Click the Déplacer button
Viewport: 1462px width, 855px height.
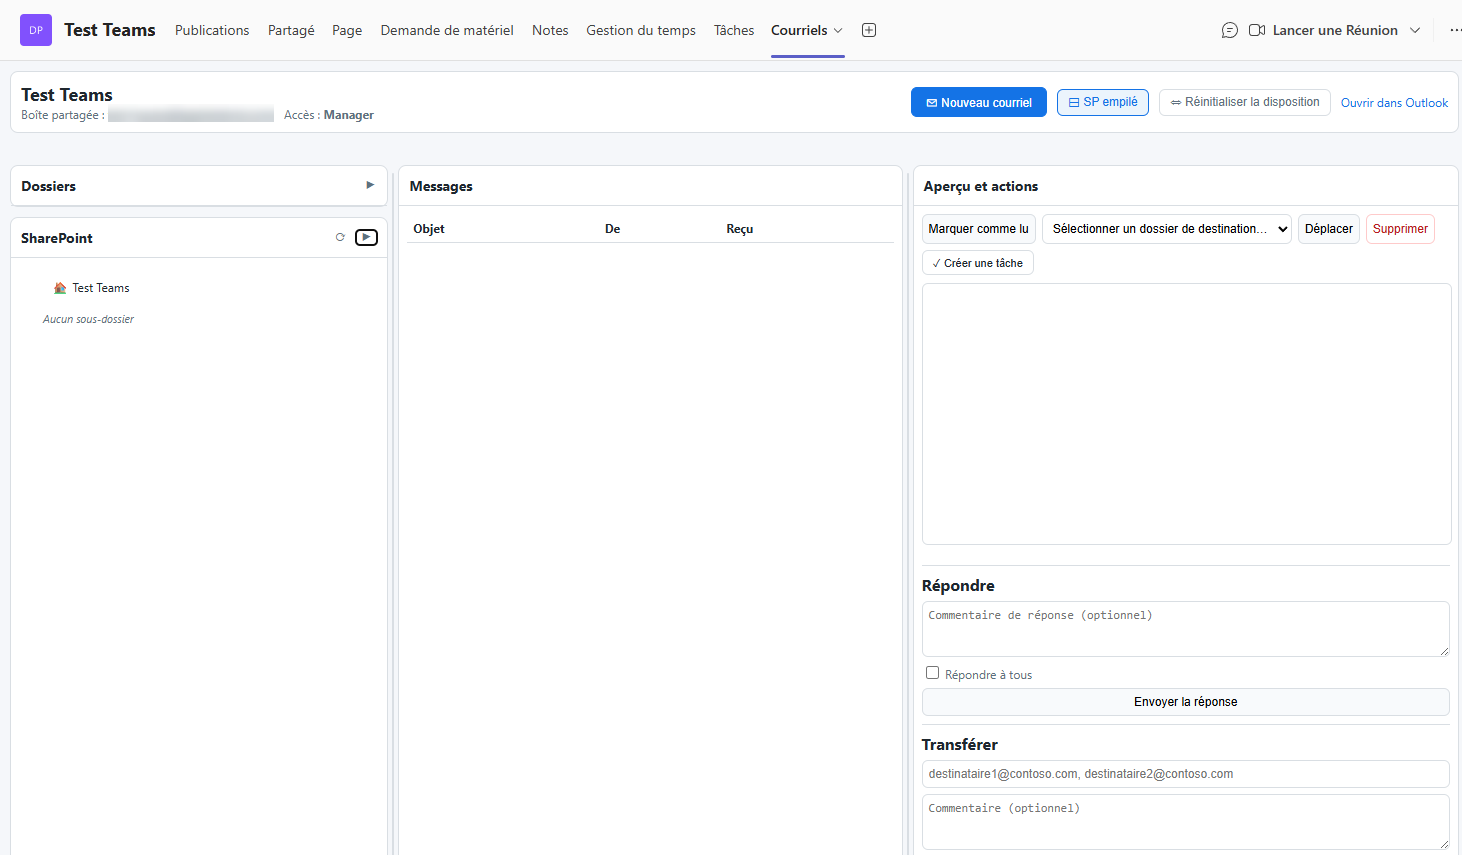(1329, 229)
